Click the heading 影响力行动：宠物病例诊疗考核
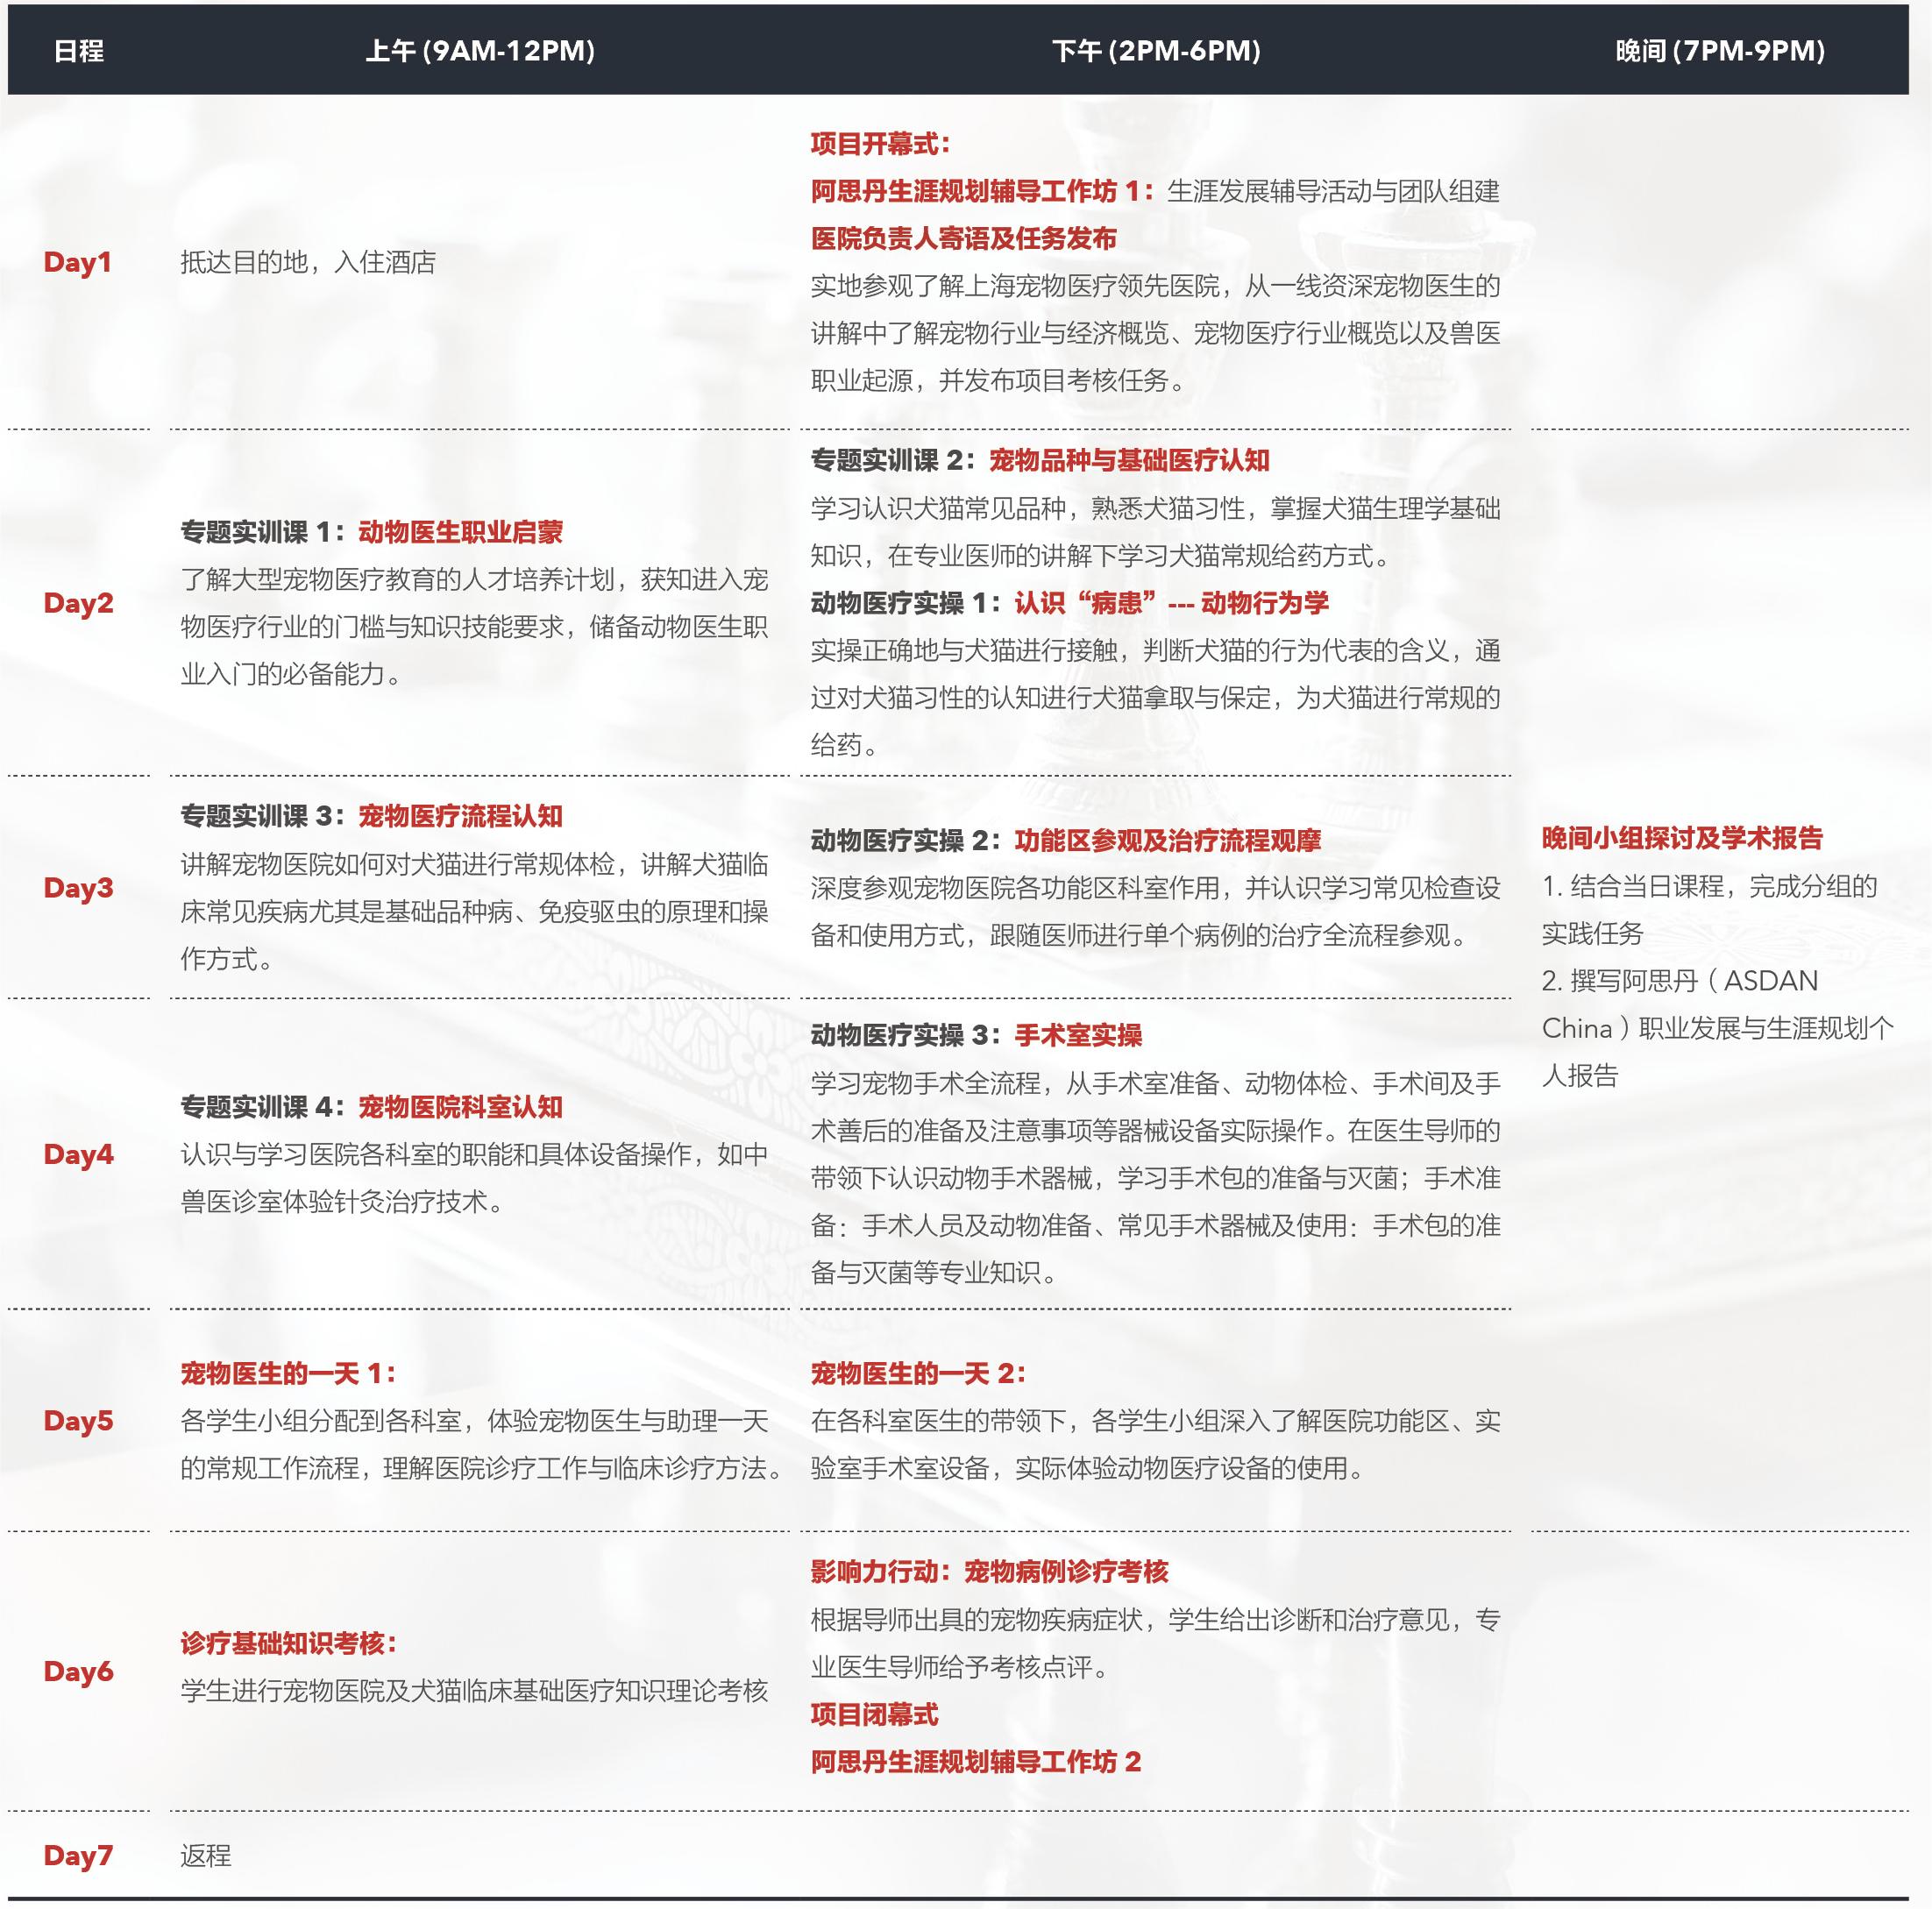Image resolution: width=1932 pixels, height=1909 pixels. [989, 1571]
